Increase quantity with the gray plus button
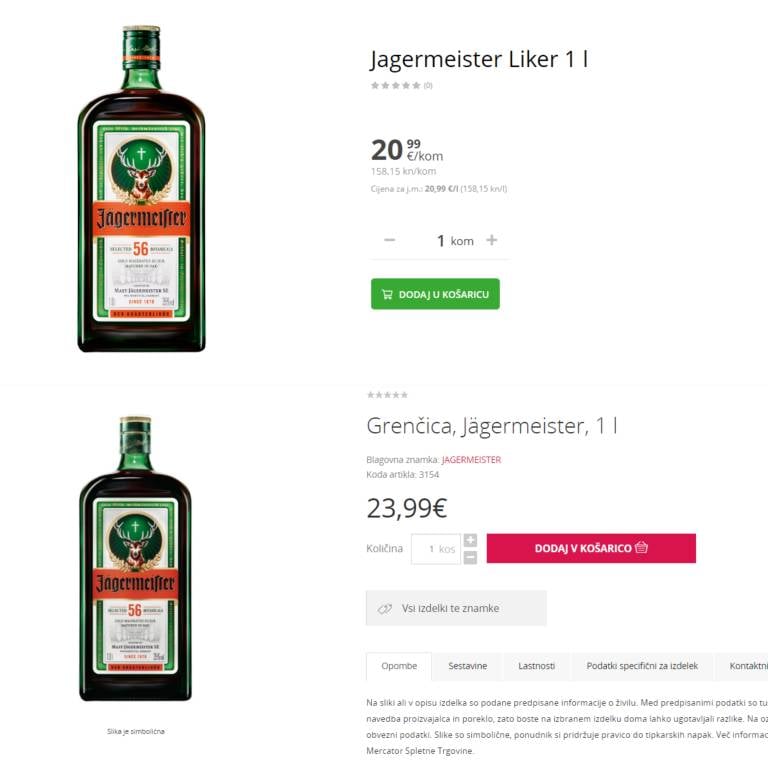The height and width of the screenshot is (768, 768). (470, 540)
